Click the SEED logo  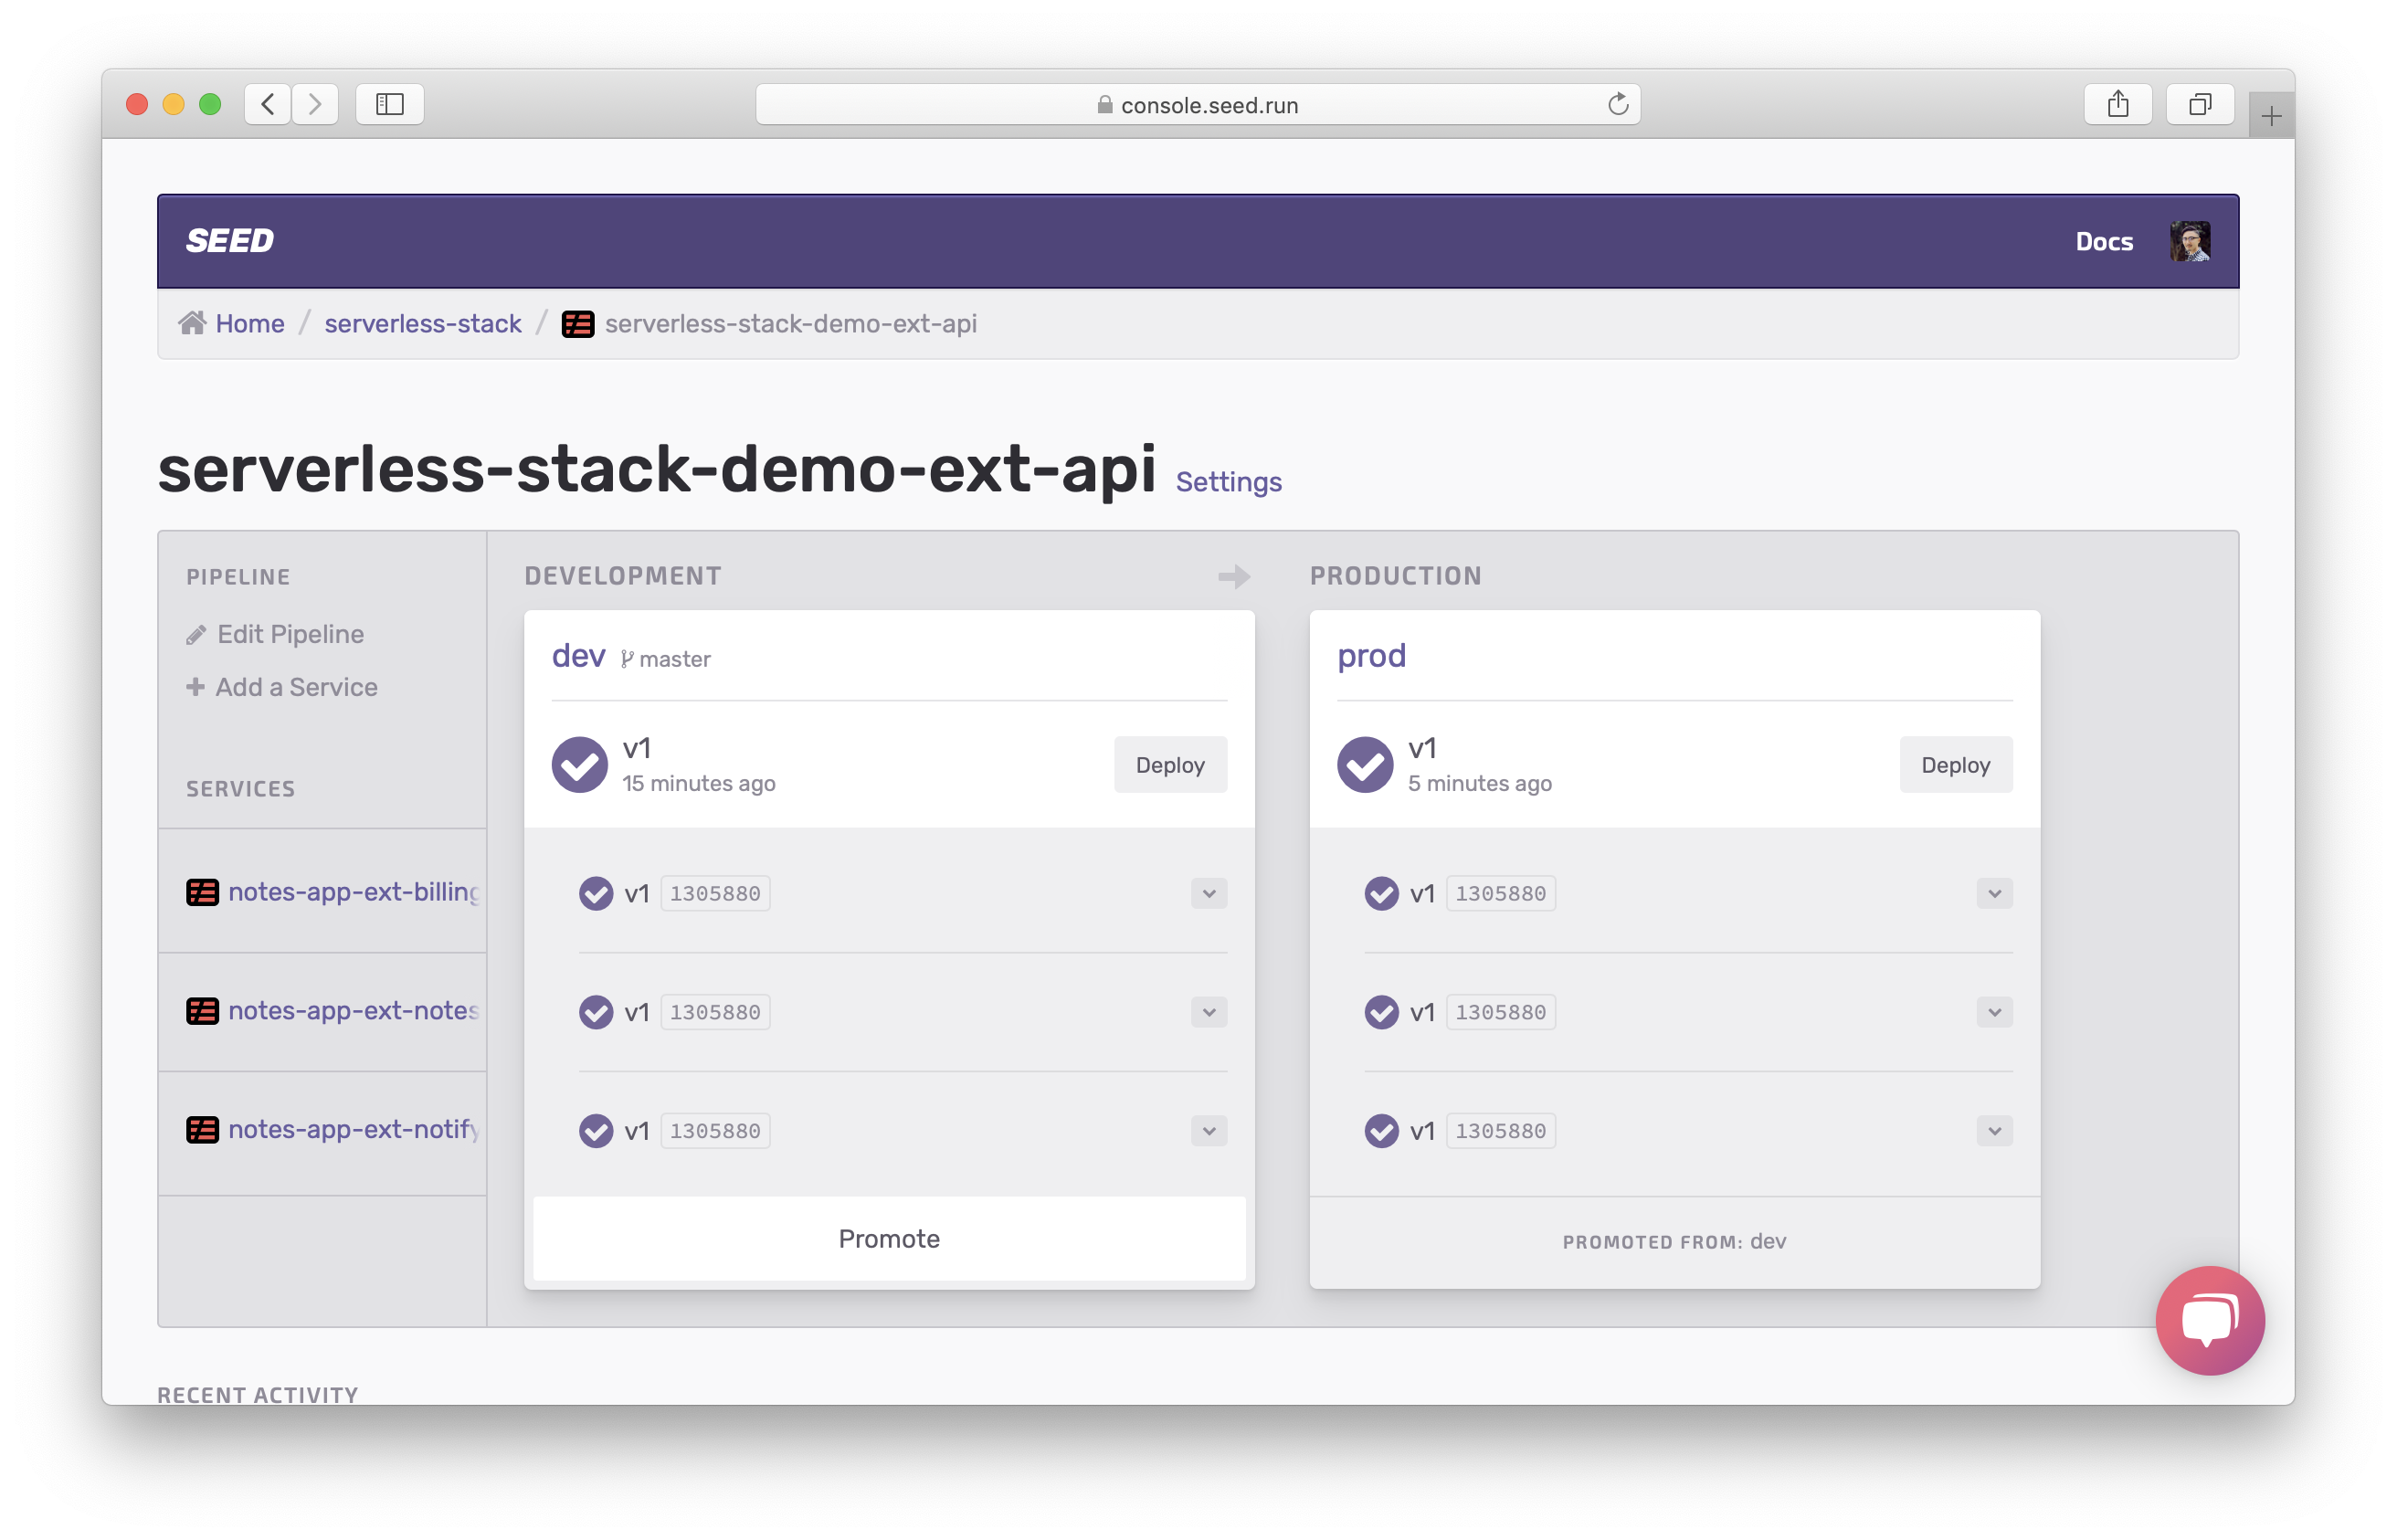click(x=230, y=241)
